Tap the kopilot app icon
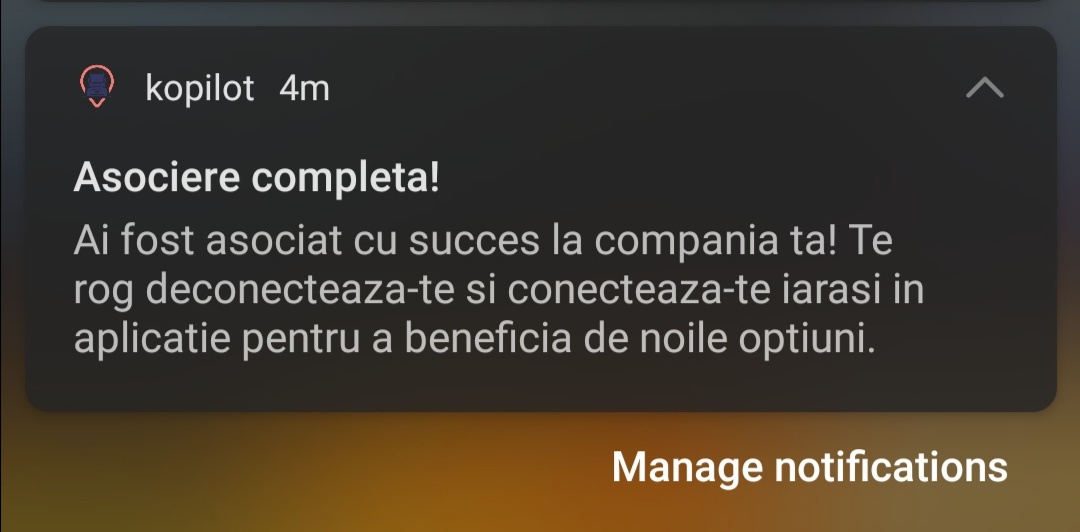 pyautogui.click(x=97, y=88)
